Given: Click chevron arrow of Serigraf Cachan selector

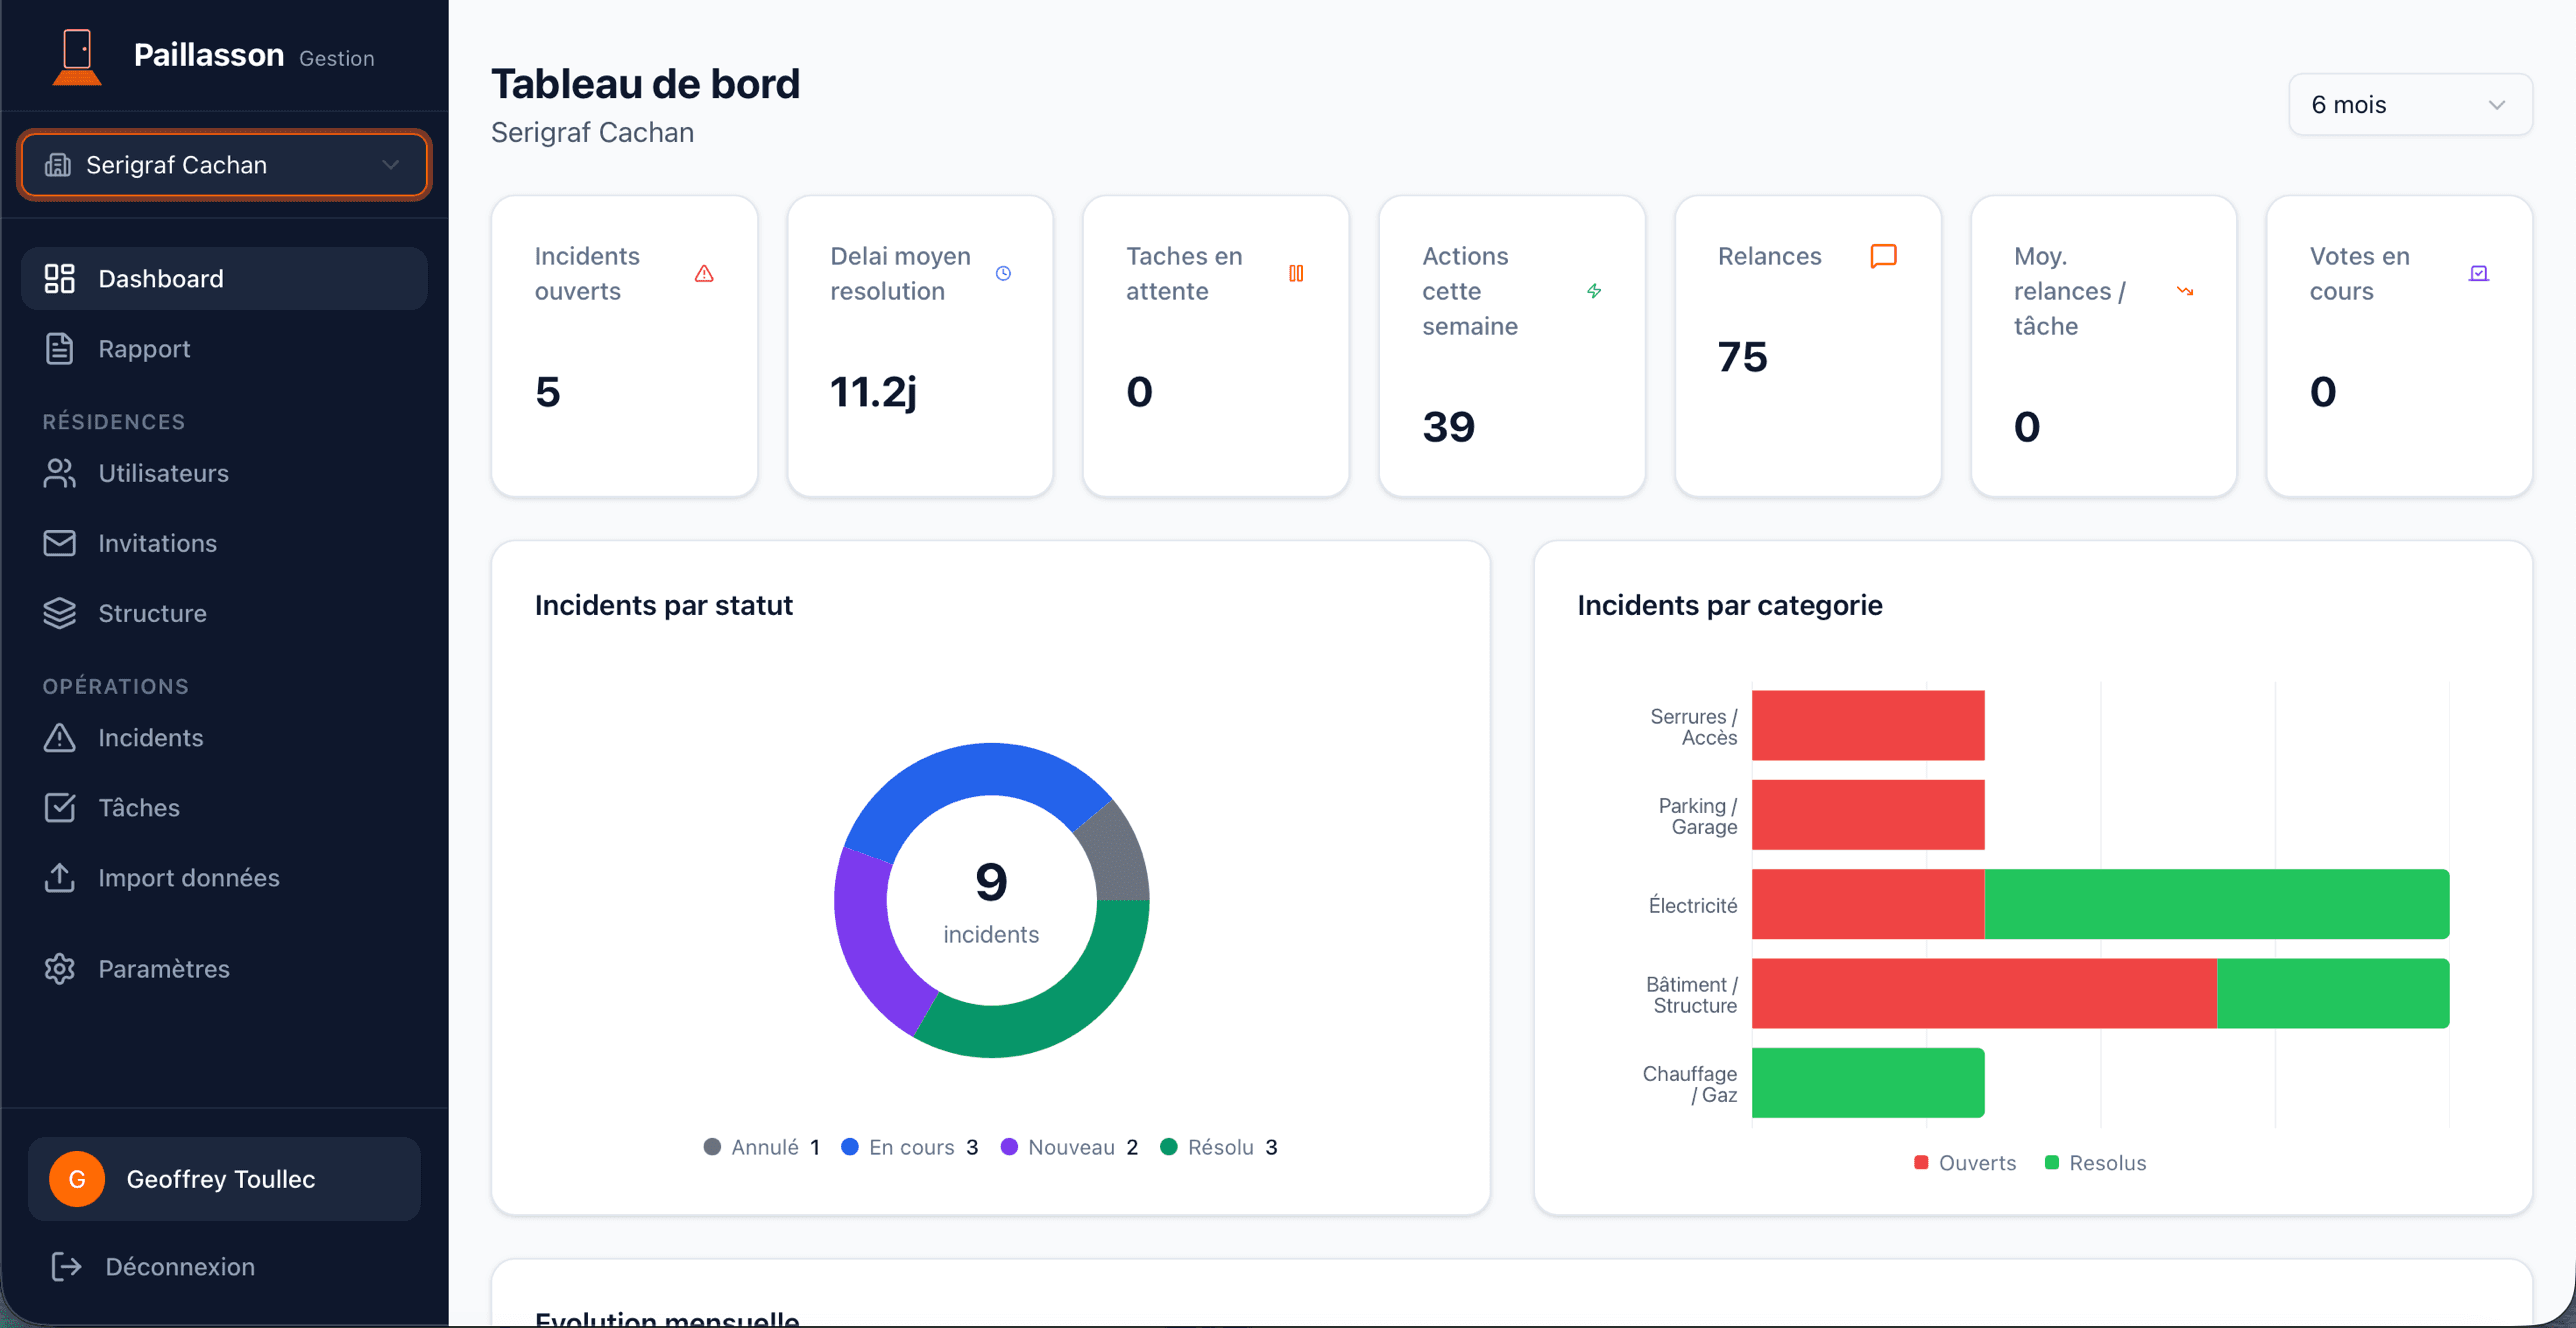Looking at the screenshot, I should pos(391,165).
